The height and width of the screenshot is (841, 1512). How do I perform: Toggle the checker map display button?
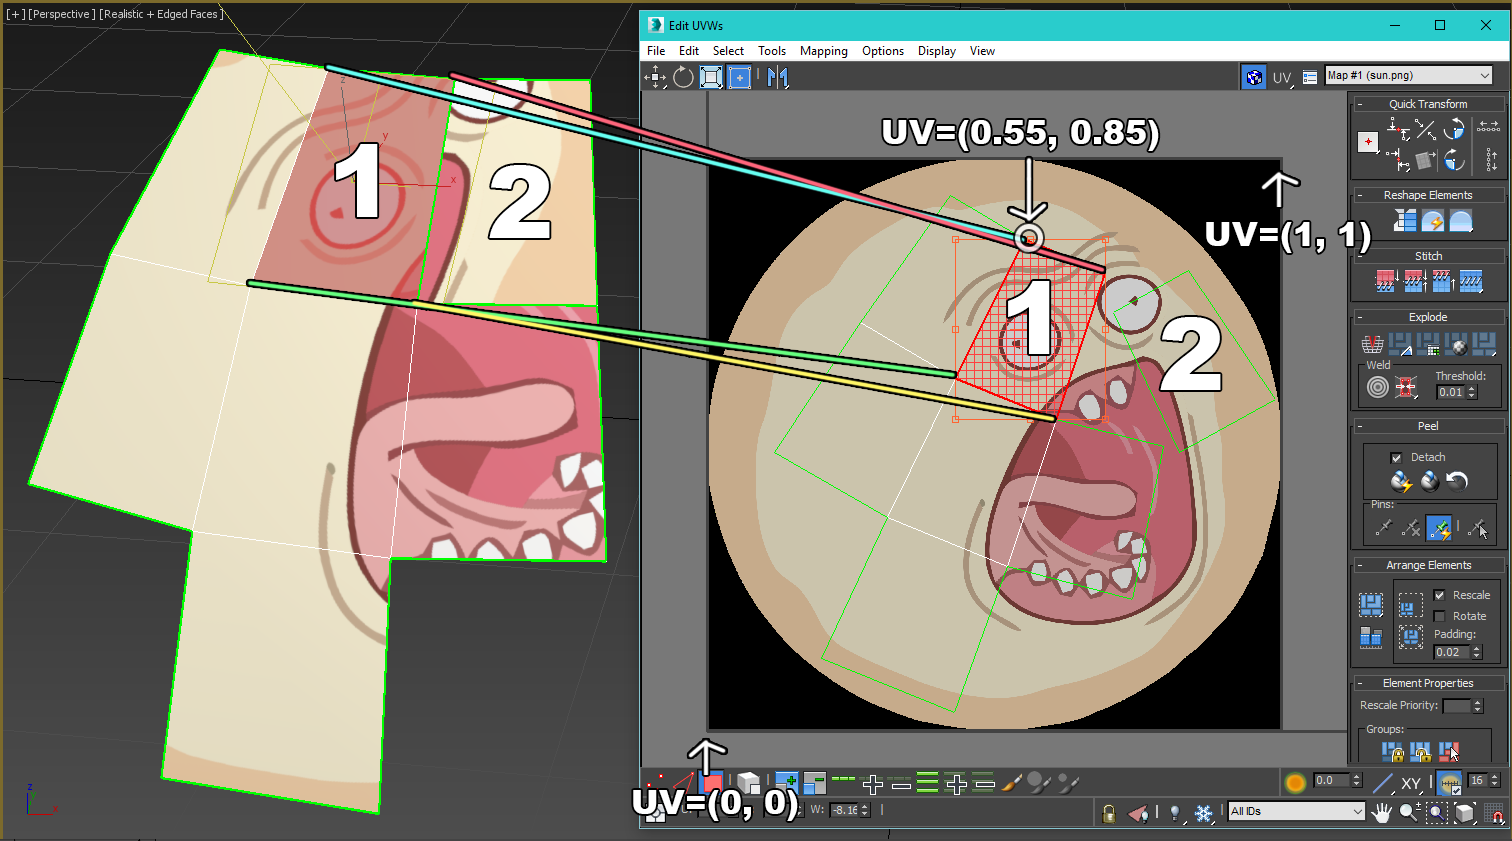click(x=1253, y=76)
